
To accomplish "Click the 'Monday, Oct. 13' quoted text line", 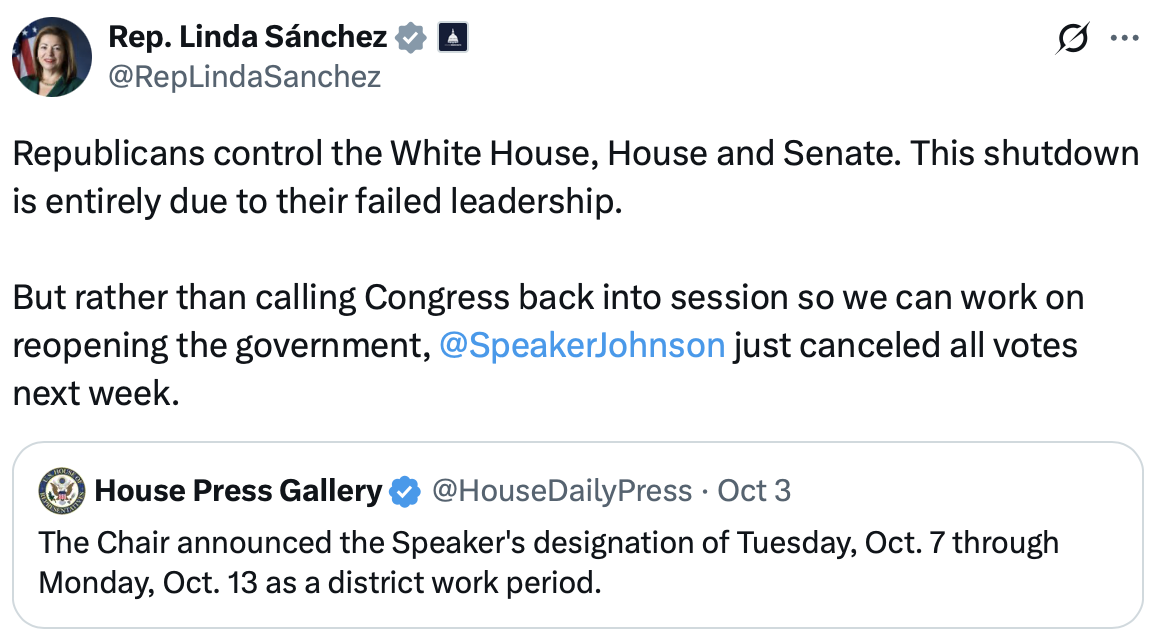I will (320, 581).
